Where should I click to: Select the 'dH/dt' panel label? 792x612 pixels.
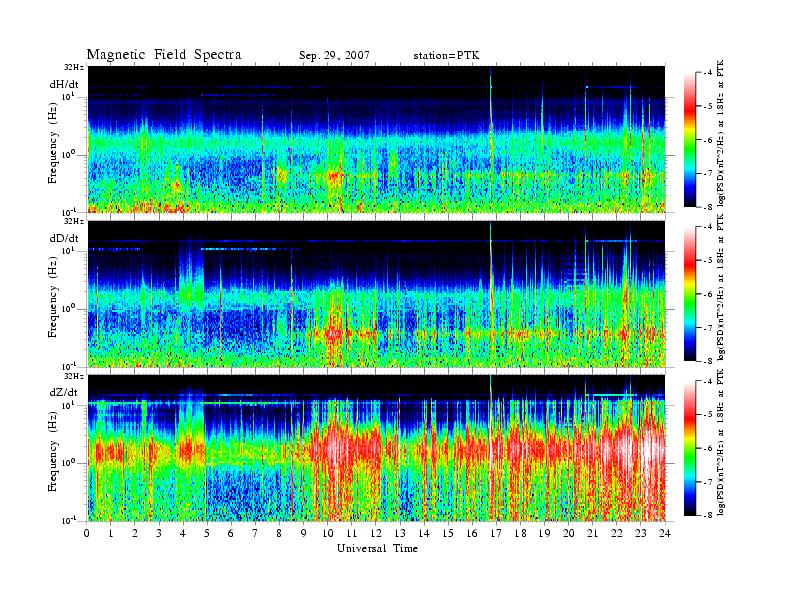pyautogui.click(x=64, y=84)
